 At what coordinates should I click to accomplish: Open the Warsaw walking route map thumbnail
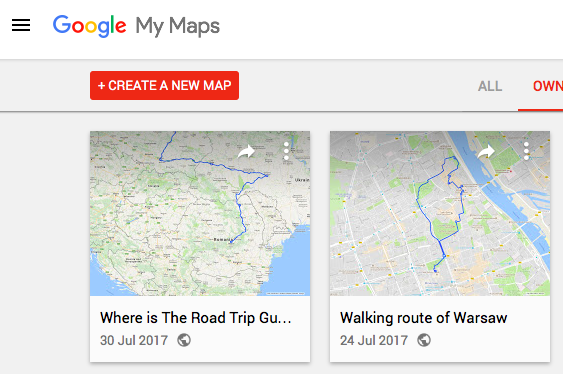pyautogui.click(x=440, y=214)
